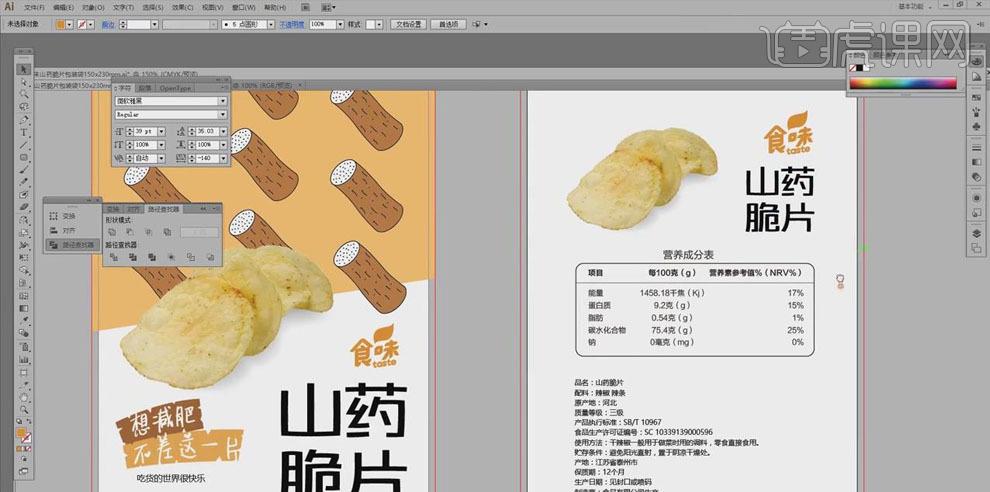Click the 描边 link in control bar

(x=108, y=25)
